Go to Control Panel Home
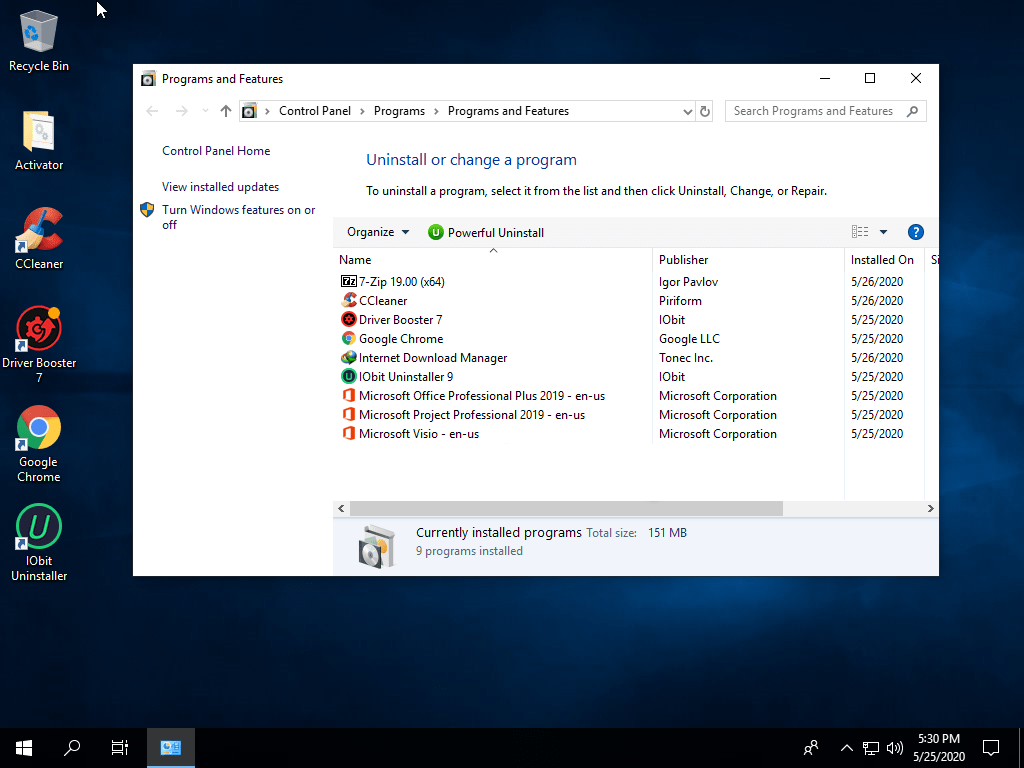 click(x=216, y=151)
